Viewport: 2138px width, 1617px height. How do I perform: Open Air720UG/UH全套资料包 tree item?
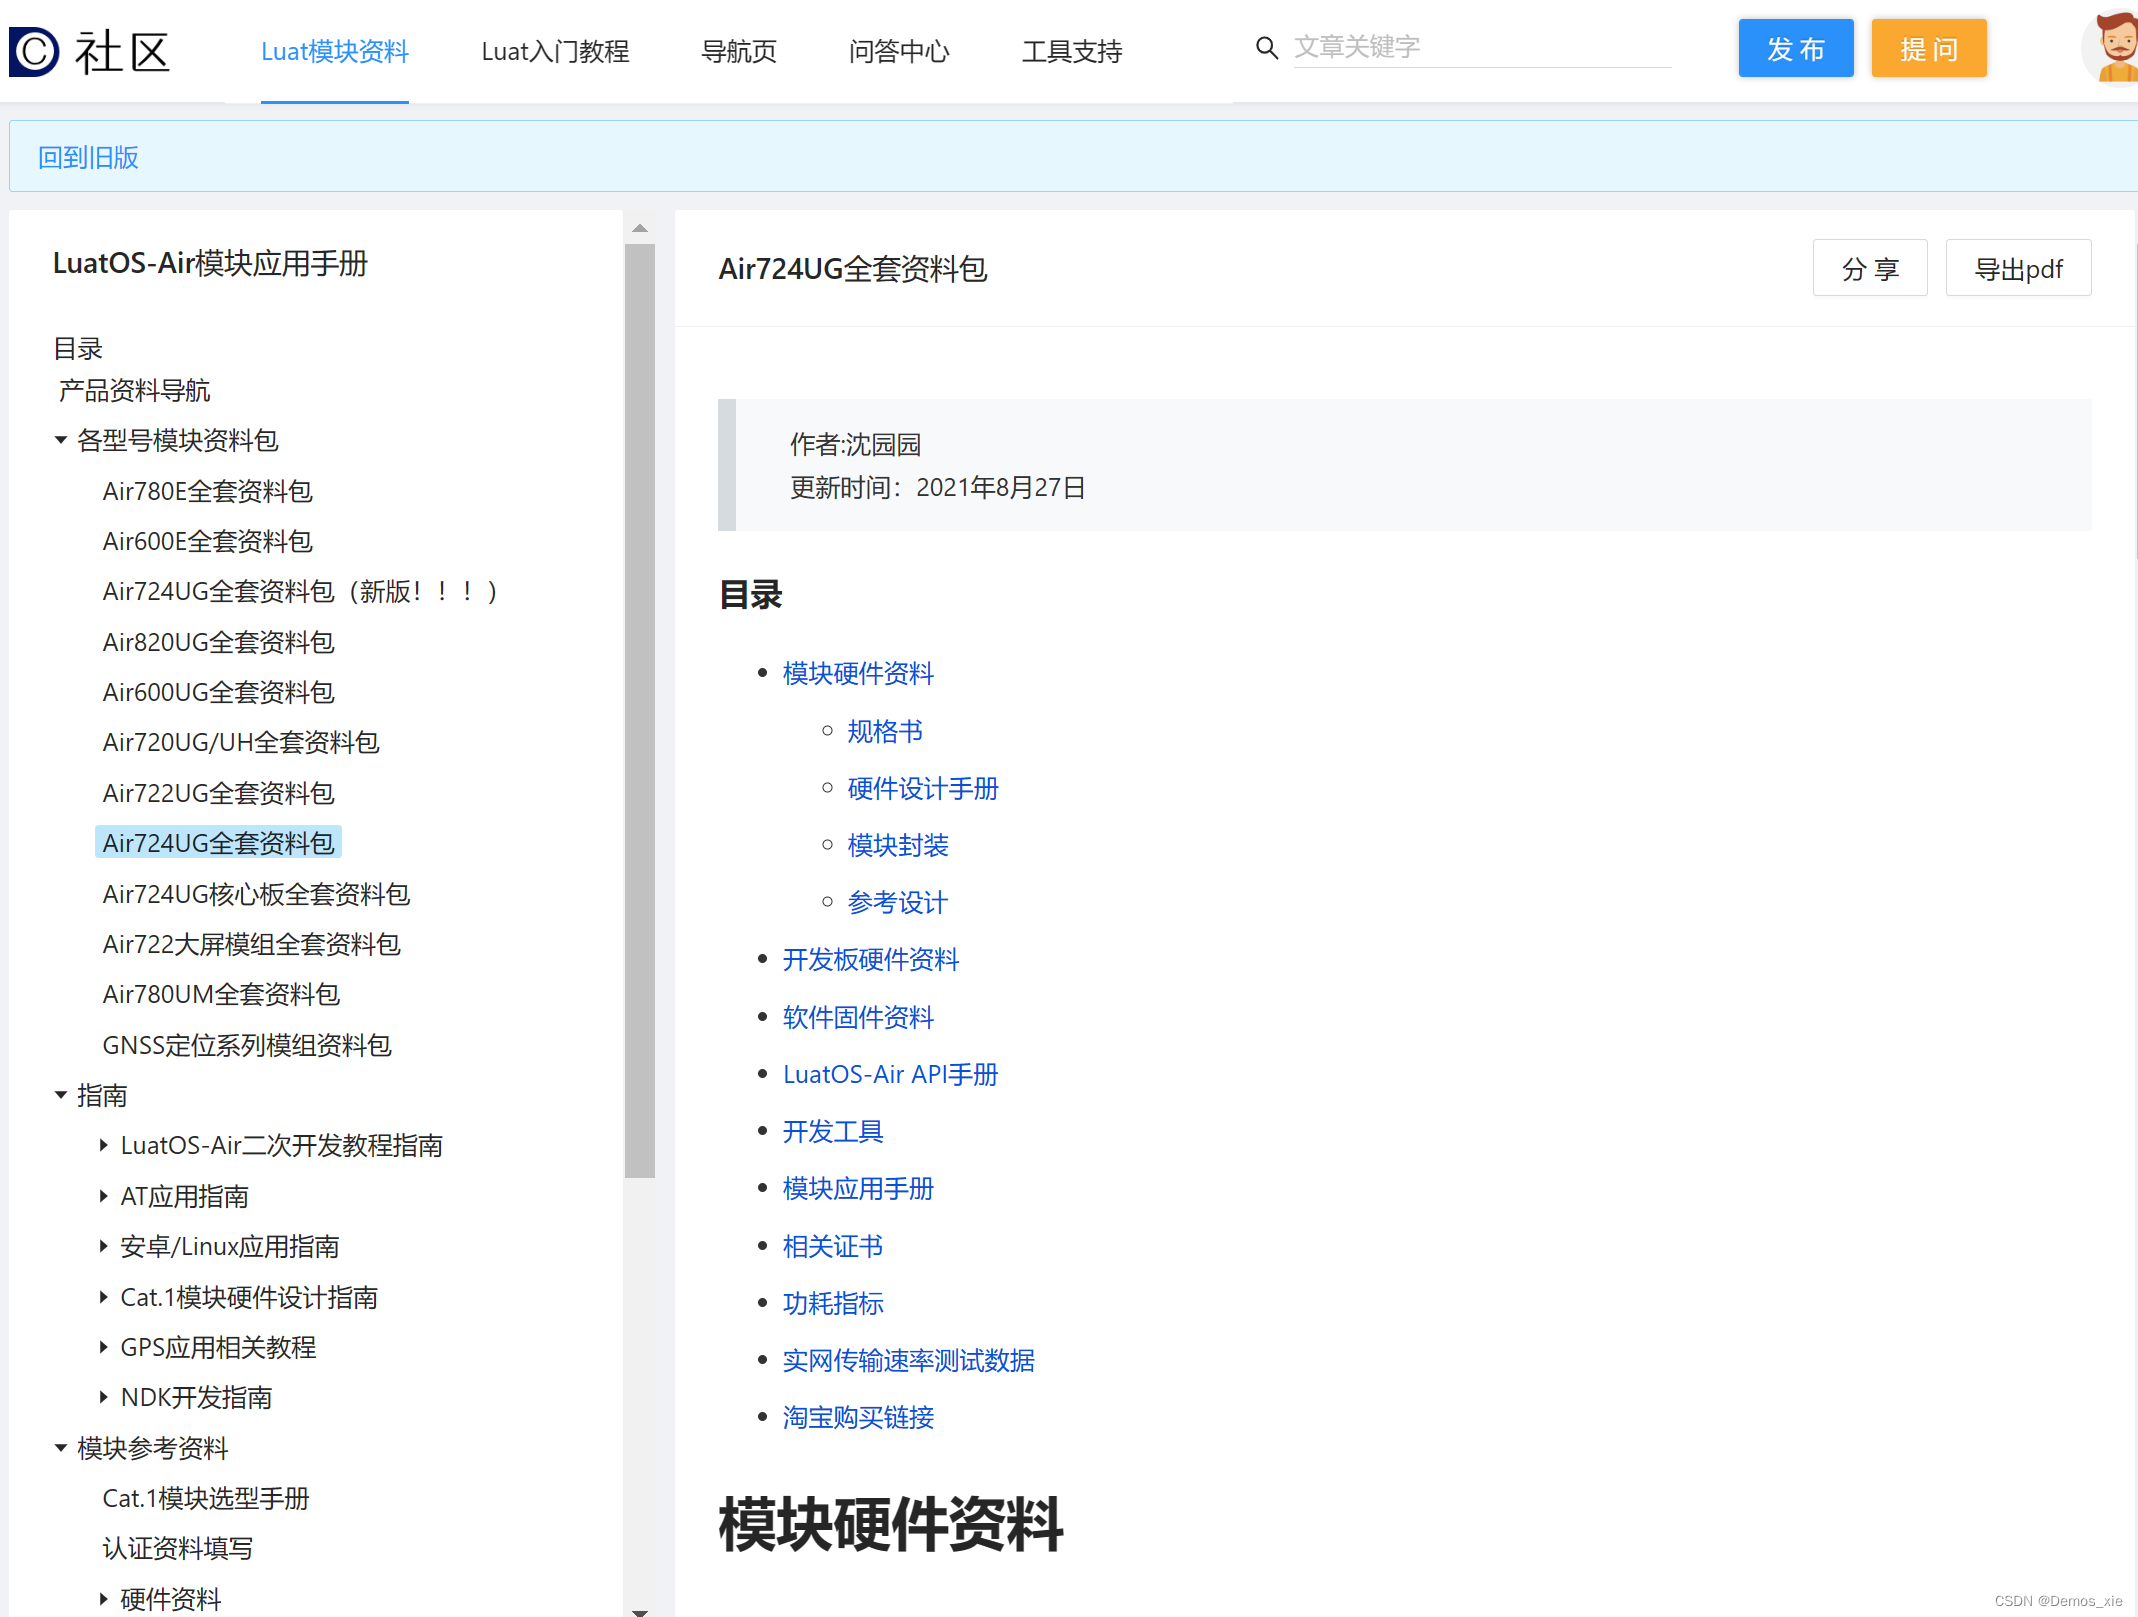click(241, 742)
